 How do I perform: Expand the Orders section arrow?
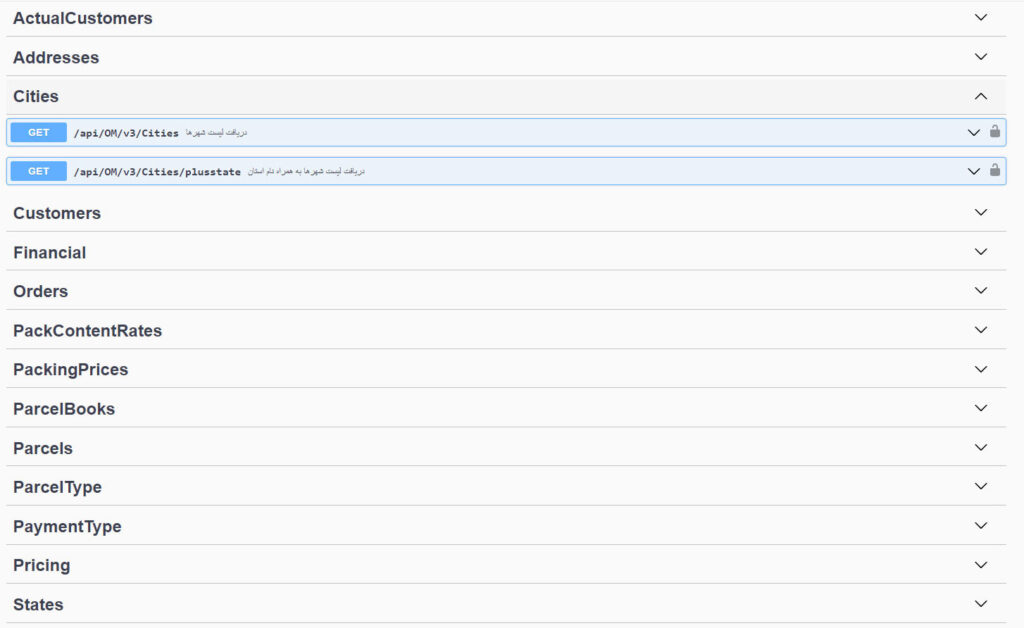[x=980, y=291]
